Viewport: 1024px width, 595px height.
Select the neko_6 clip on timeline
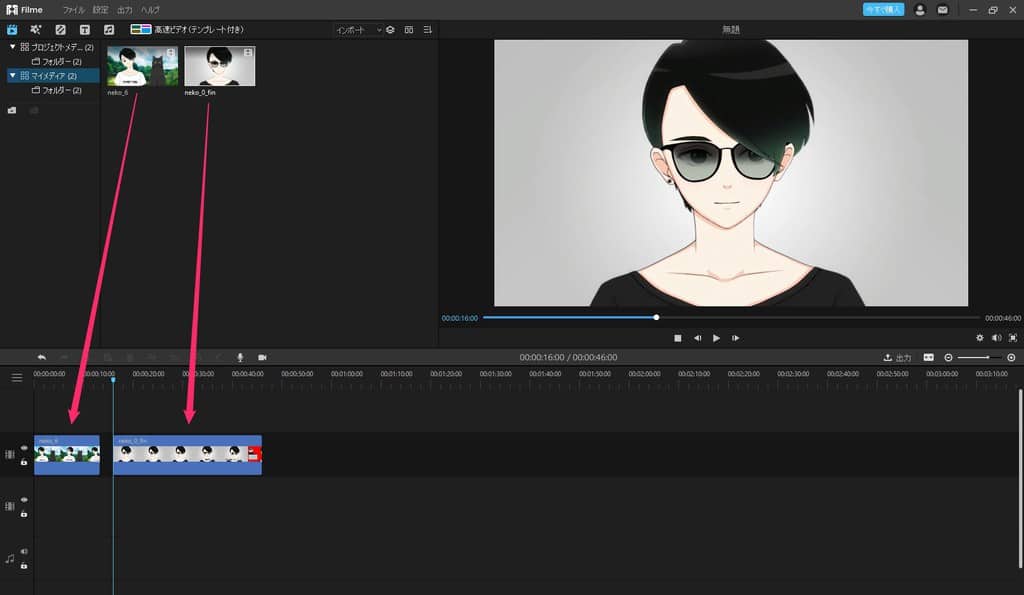tap(67, 455)
